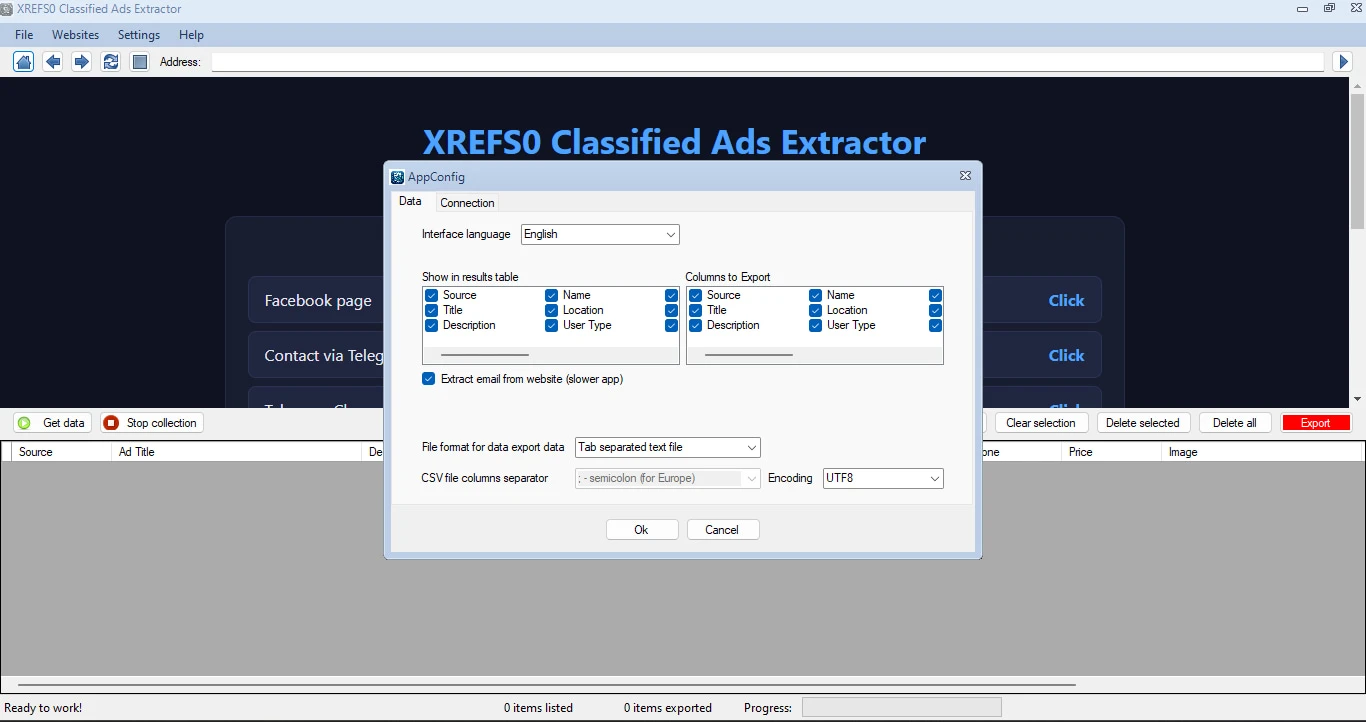1366x722 pixels.
Task: Click the green Get data icon
Action: 24,423
